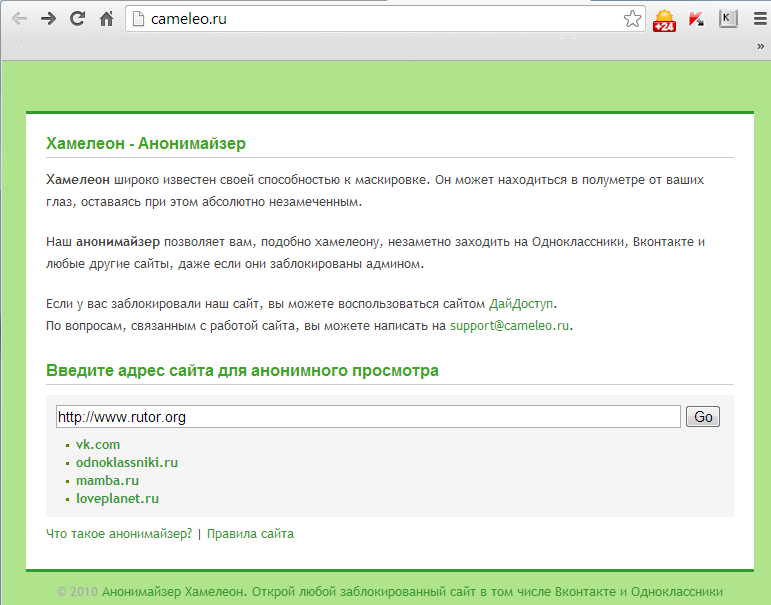Focus the address bar showing cameleo.ru

point(384,19)
